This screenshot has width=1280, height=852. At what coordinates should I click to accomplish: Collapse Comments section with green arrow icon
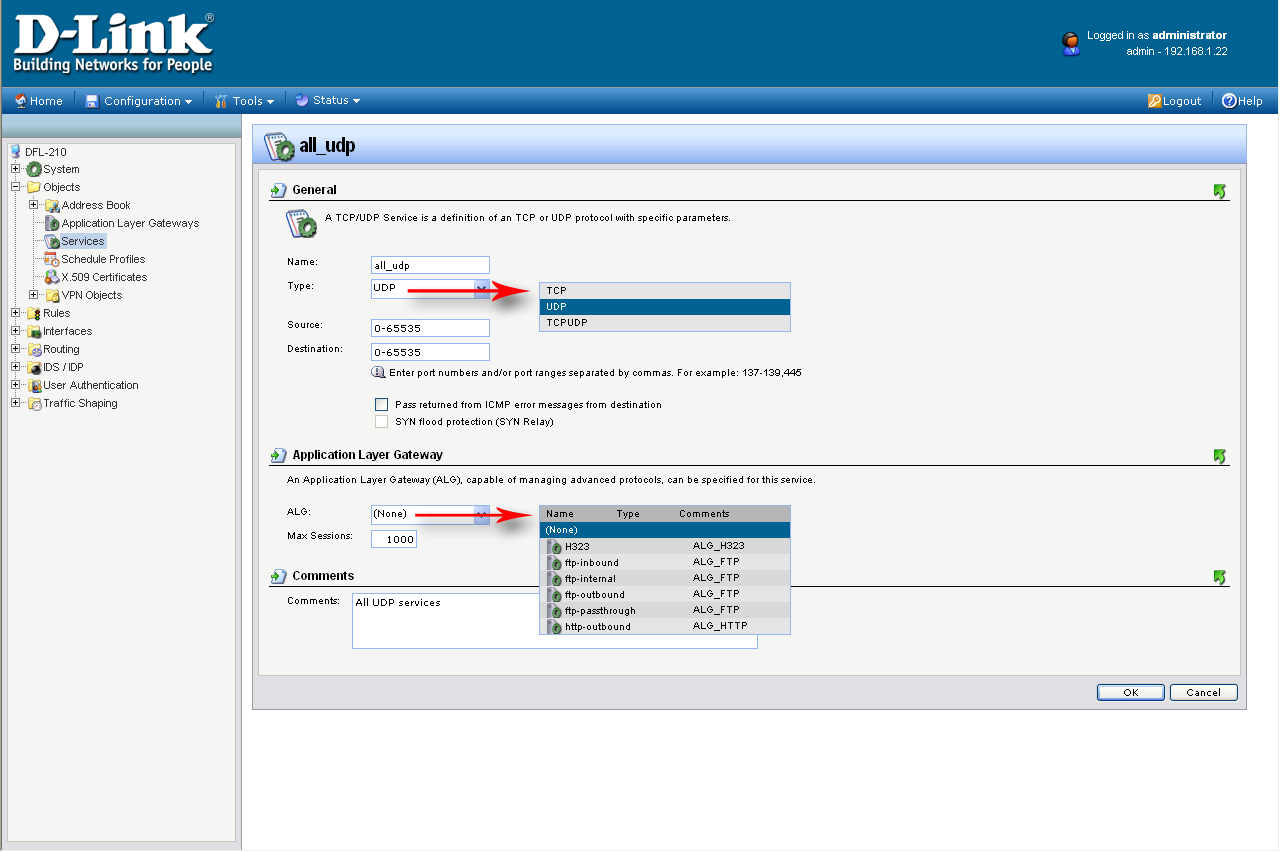point(1220,577)
